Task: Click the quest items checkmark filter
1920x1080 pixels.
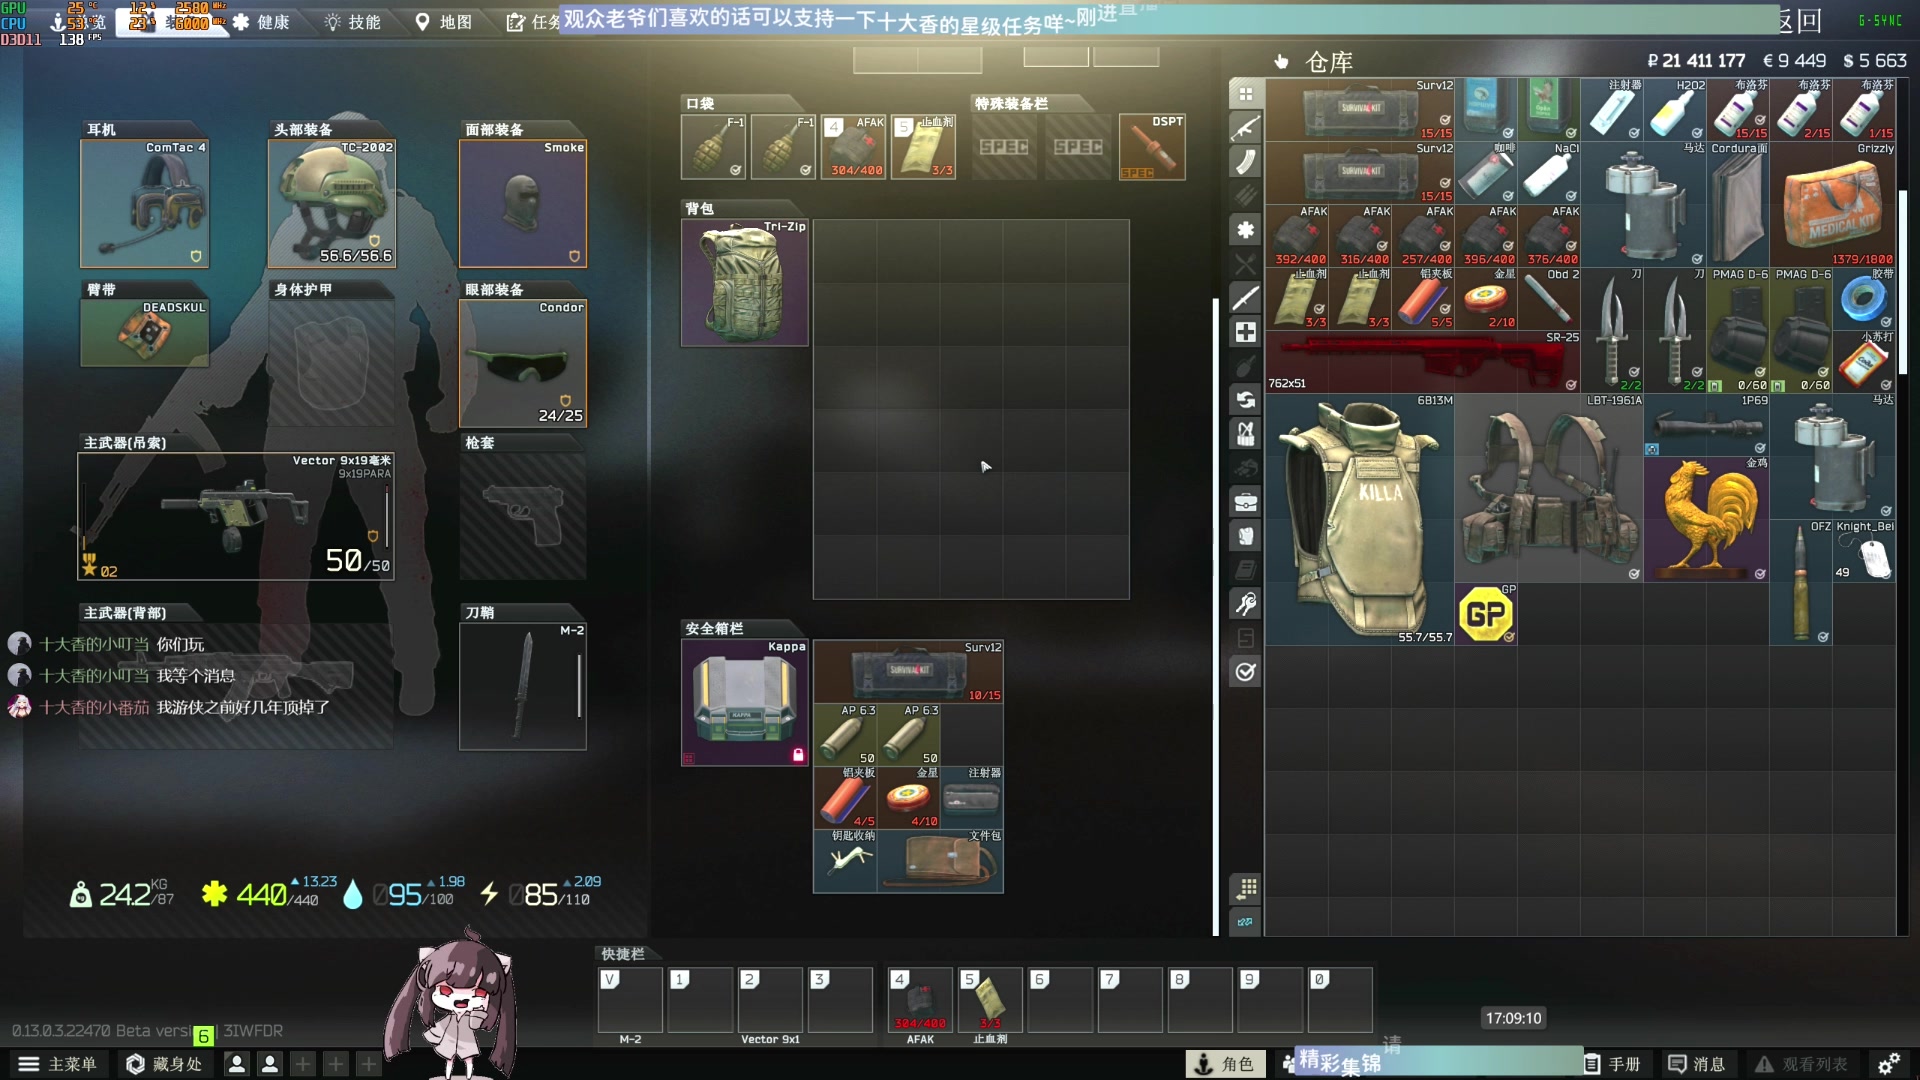Action: pos(1245,672)
